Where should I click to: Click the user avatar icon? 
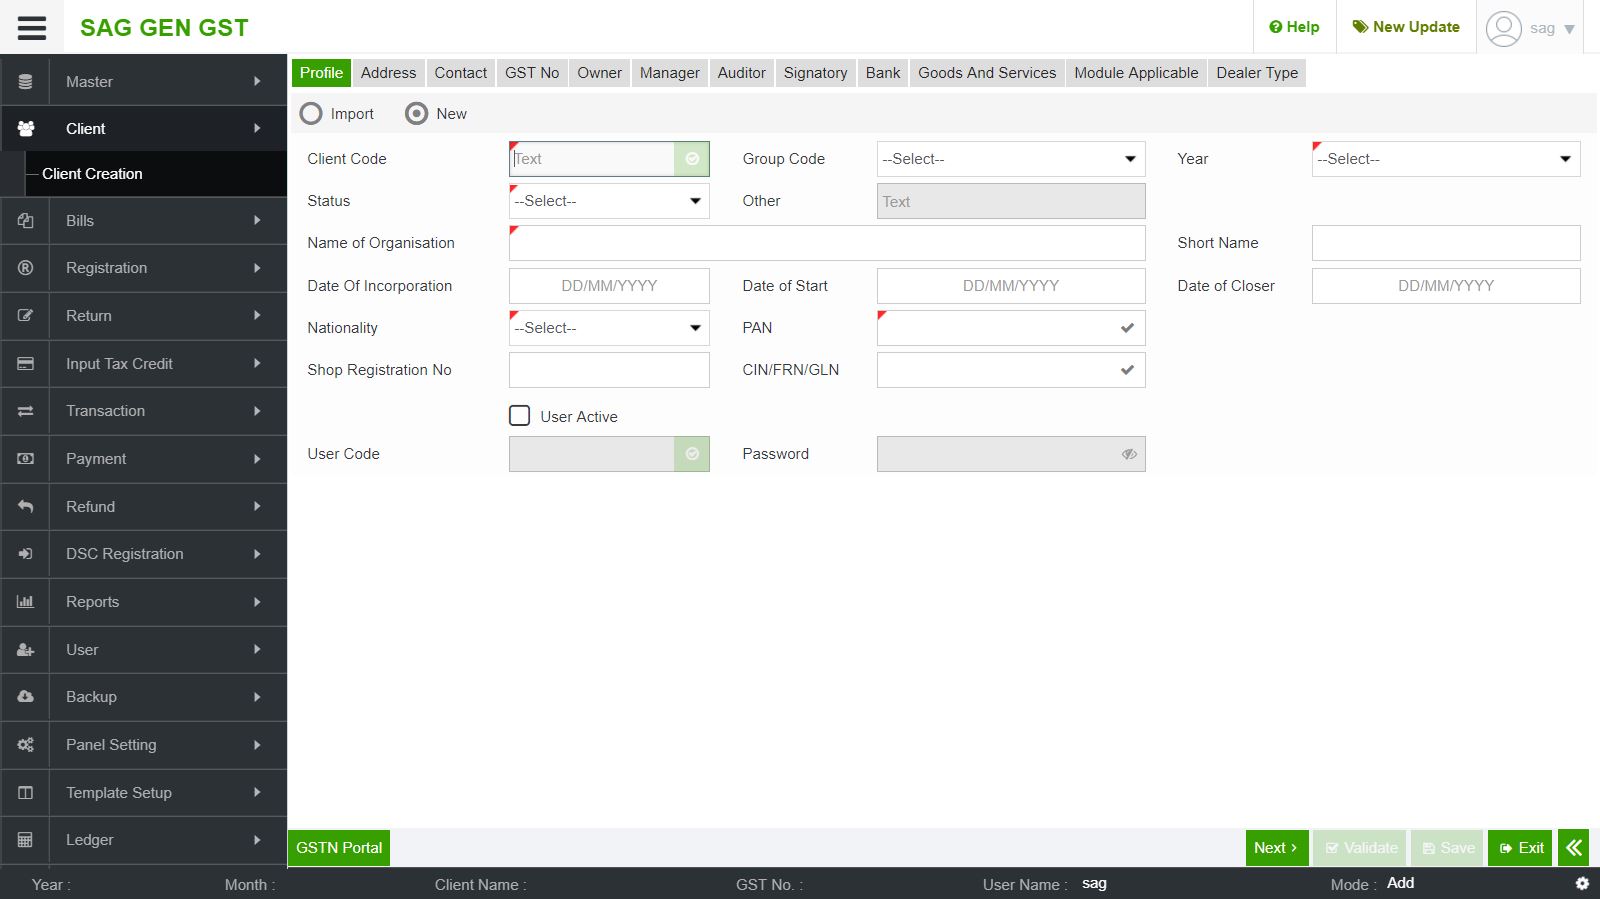pos(1503,28)
